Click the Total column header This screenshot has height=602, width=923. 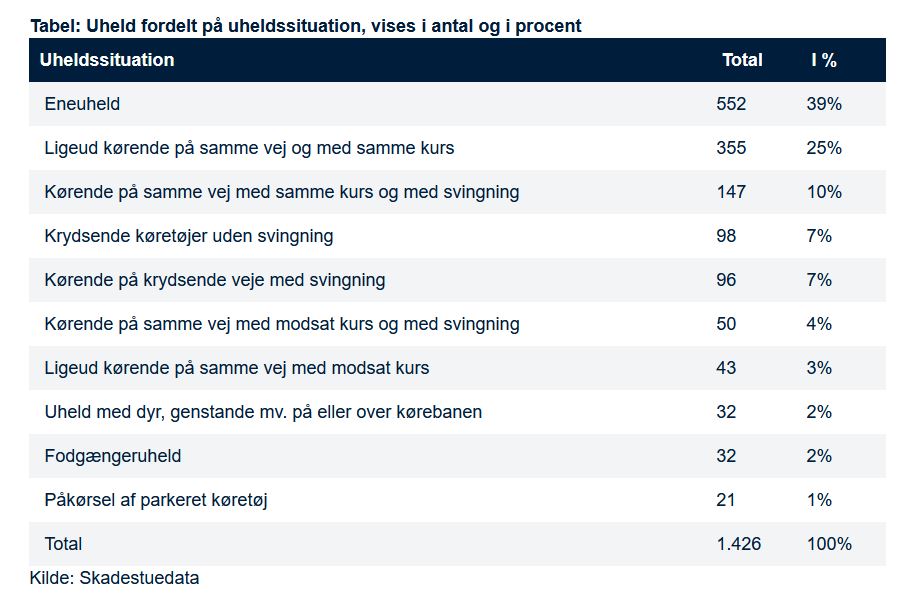pyautogui.click(x=742, y=60)
